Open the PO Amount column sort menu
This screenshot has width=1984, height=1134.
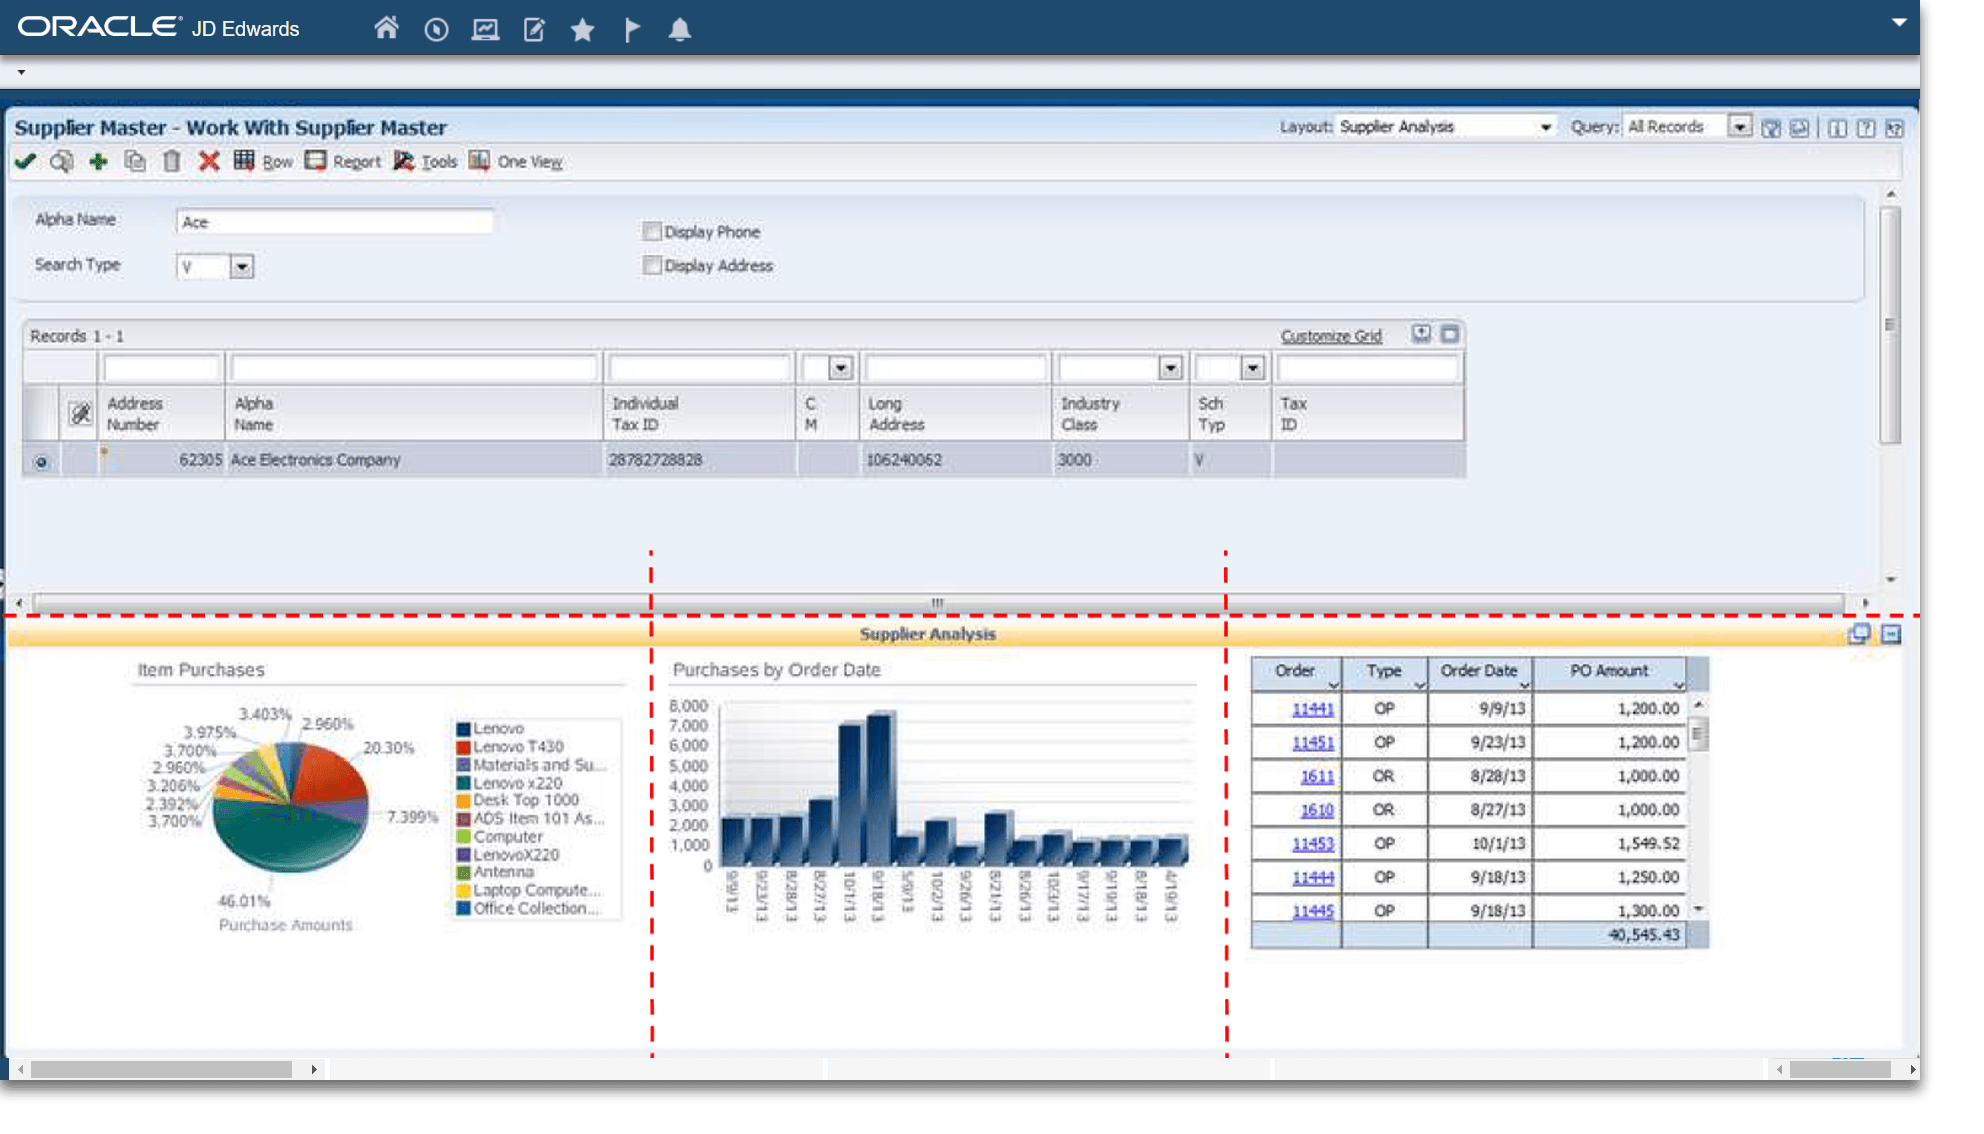pyautogui.click(x=1678, y=685)
